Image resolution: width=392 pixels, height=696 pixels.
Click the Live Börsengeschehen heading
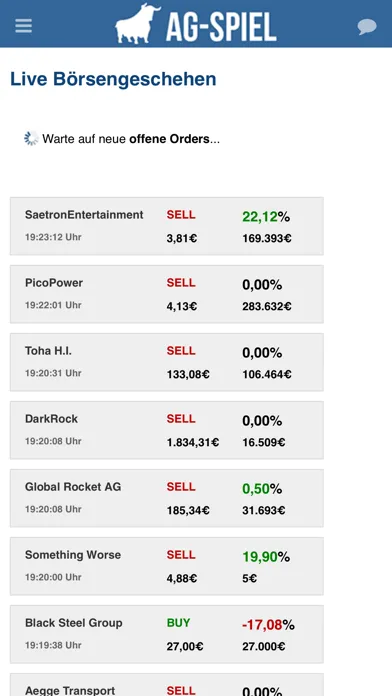(x=113, y=79)
